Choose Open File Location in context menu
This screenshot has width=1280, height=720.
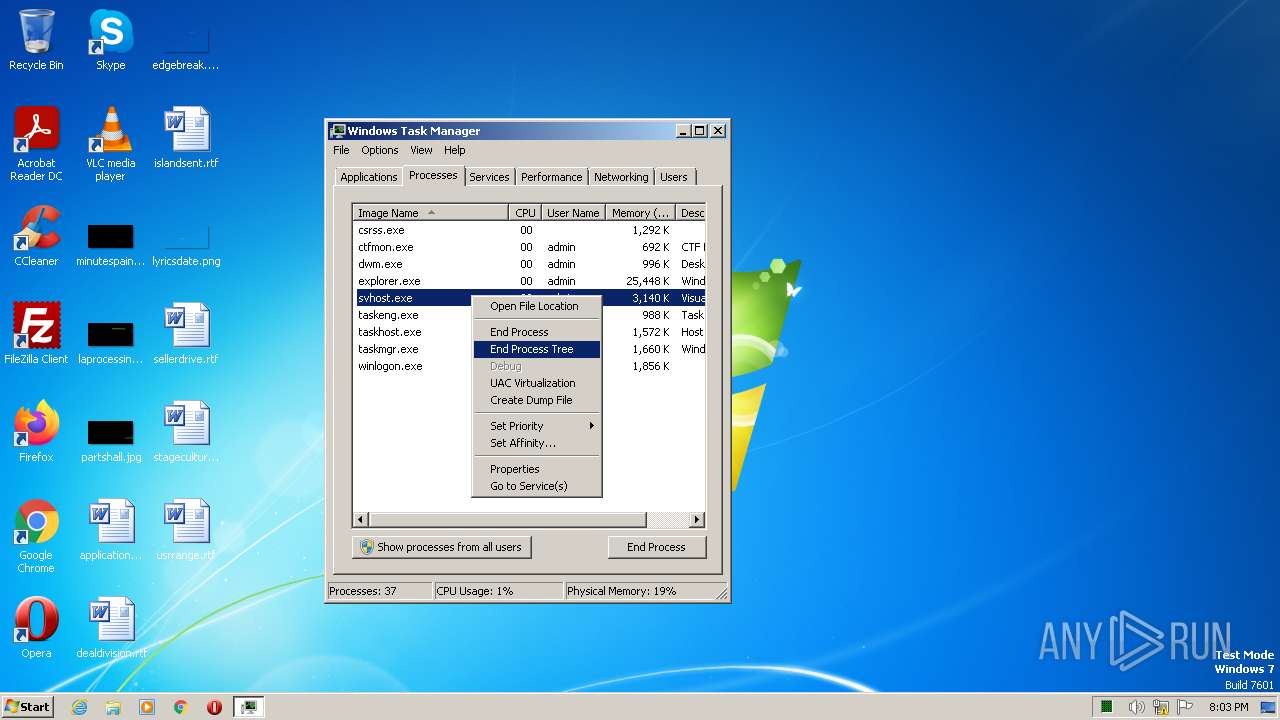pos(536,306)
